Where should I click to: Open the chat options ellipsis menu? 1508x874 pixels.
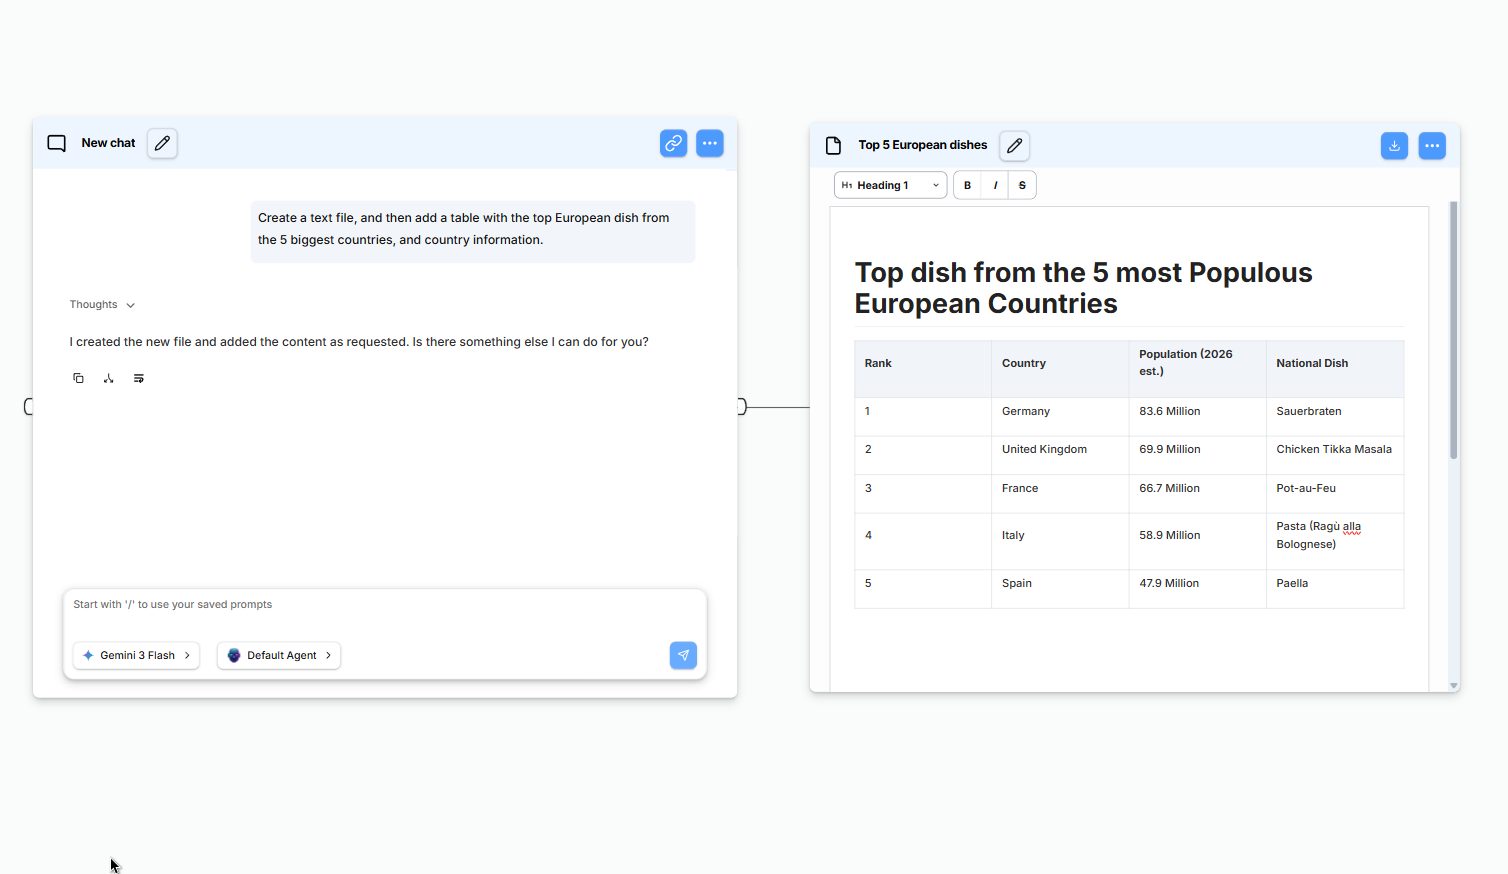(710, 143)
